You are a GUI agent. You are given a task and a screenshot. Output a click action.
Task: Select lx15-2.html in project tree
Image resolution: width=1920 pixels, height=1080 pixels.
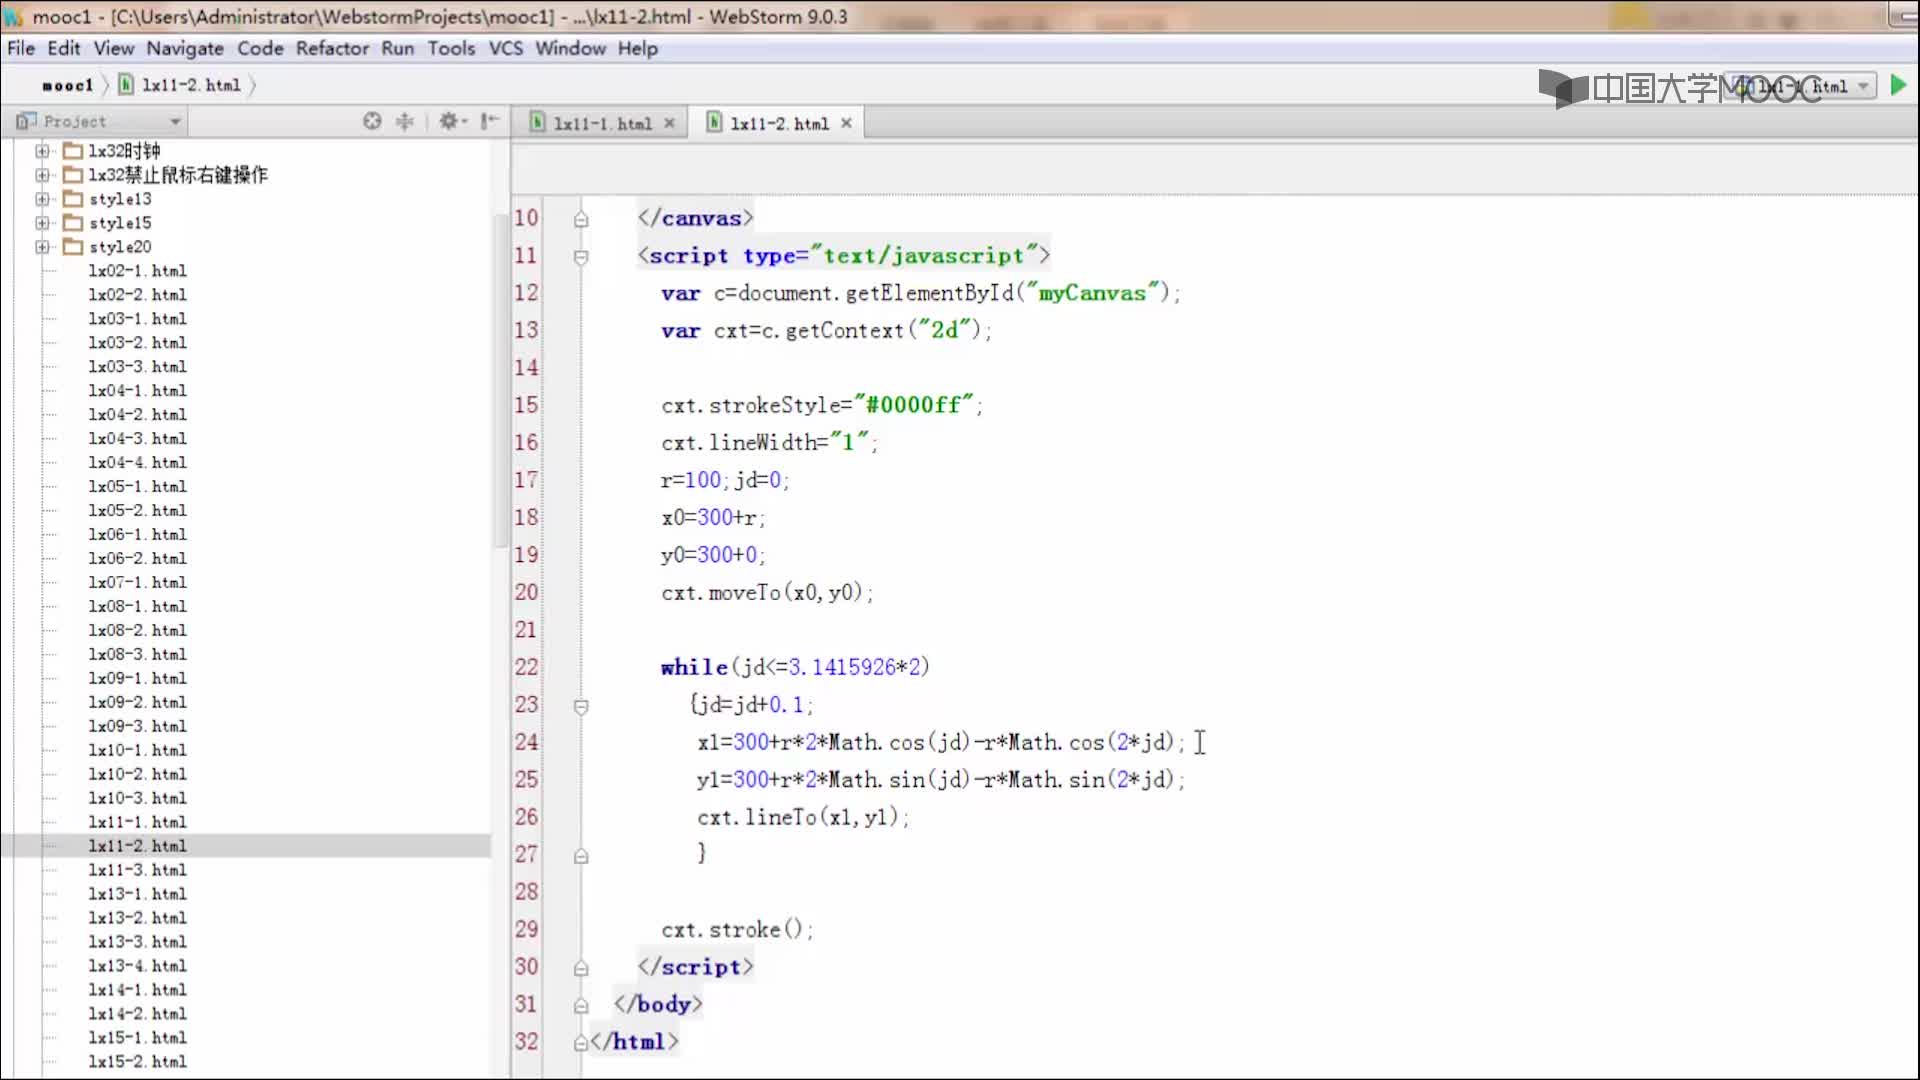[x=137, y=1062]
